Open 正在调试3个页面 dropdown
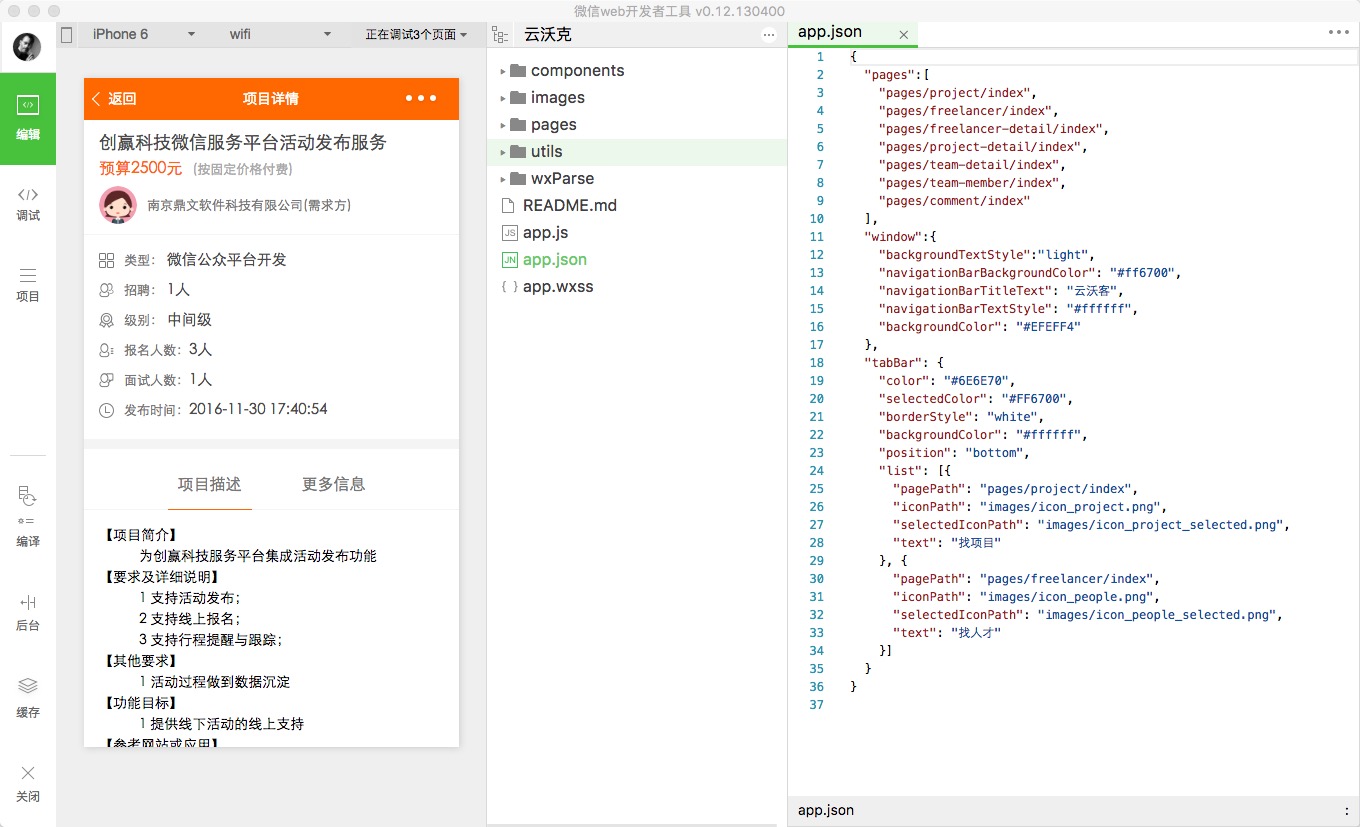Image resolution: width=1360 pixels, height=827 pixels. click(x=416, y=34)
